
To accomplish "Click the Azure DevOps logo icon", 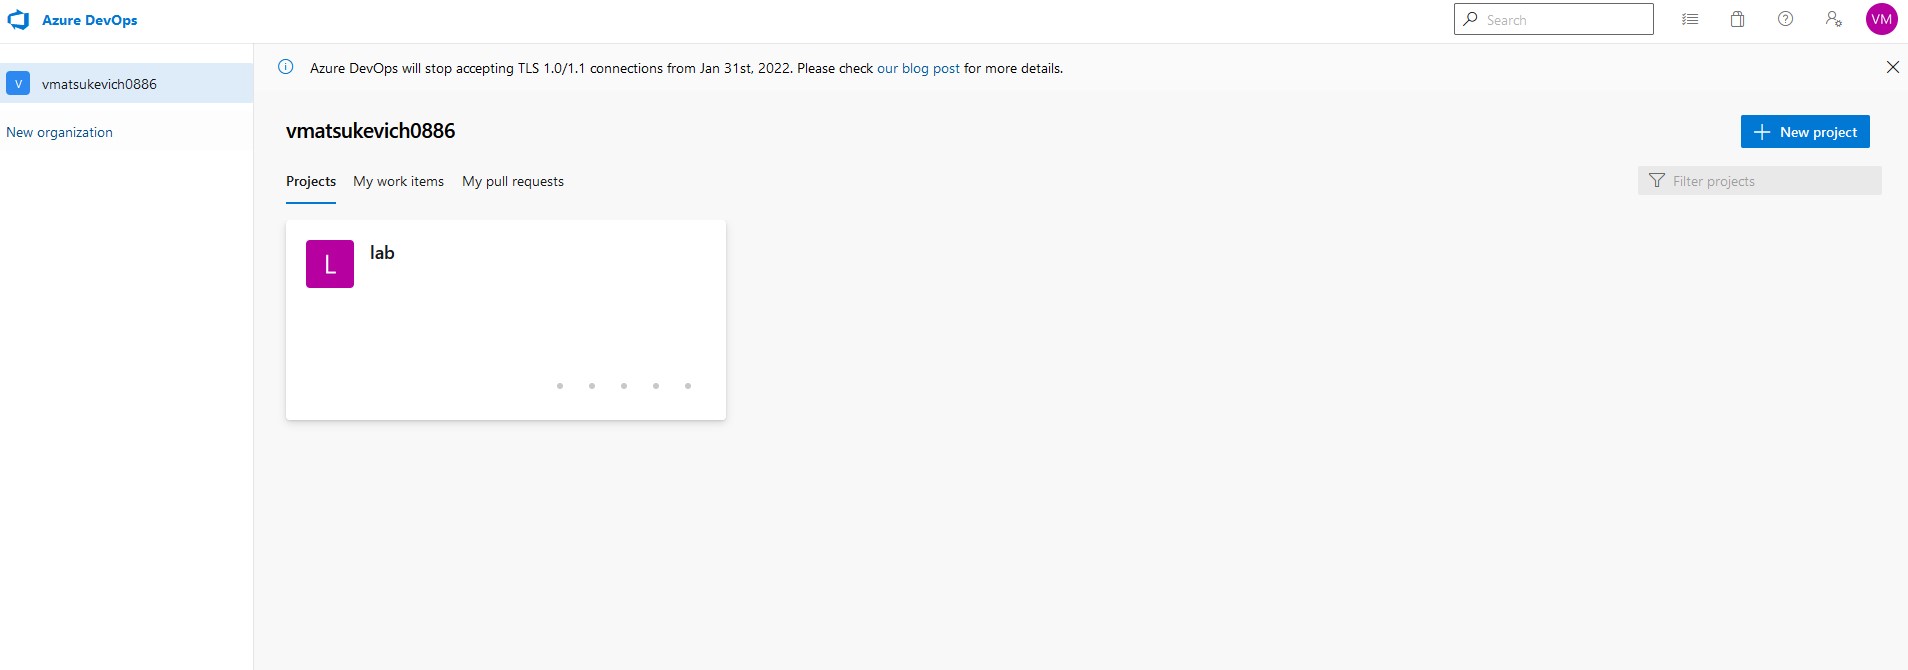I will pos(18,20).
